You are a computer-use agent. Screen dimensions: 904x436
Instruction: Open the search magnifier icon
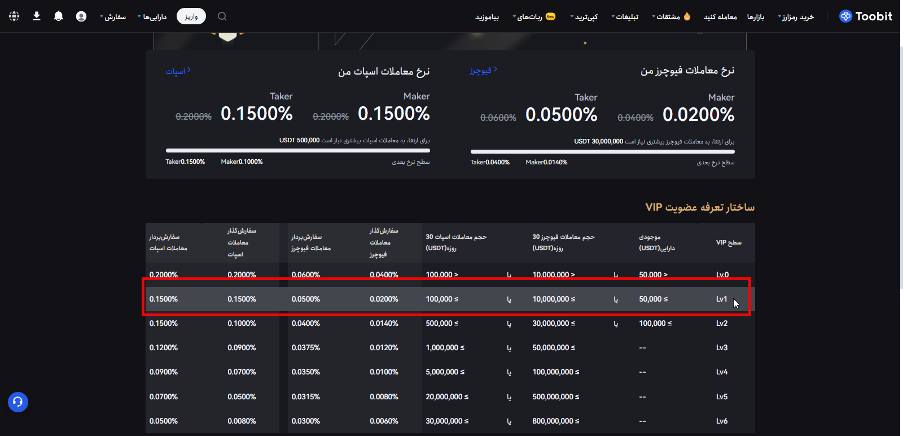pos(222,16)
